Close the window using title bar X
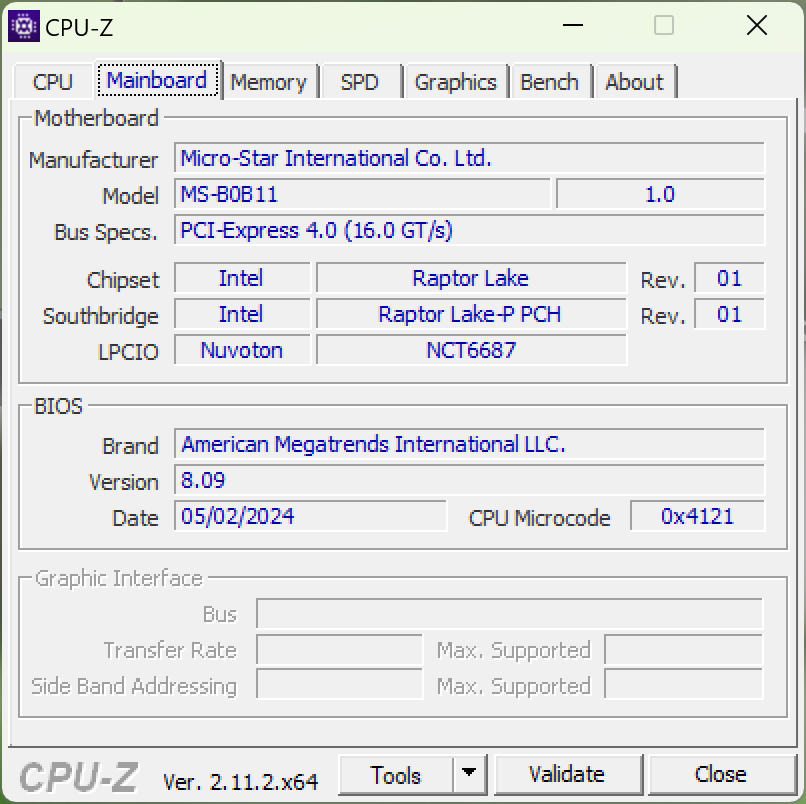The image size is (806, 804). point(757,26)
